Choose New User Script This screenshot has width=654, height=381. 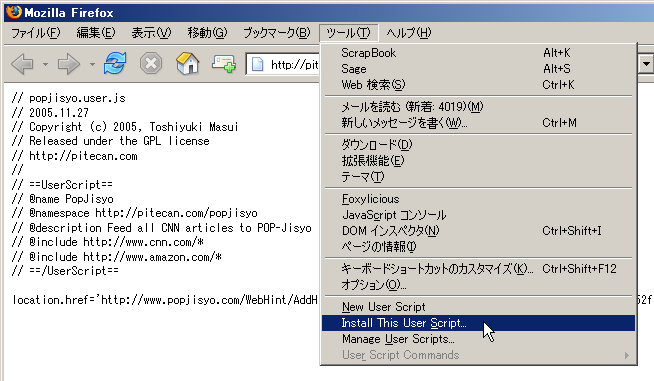(x=478, y=307)
